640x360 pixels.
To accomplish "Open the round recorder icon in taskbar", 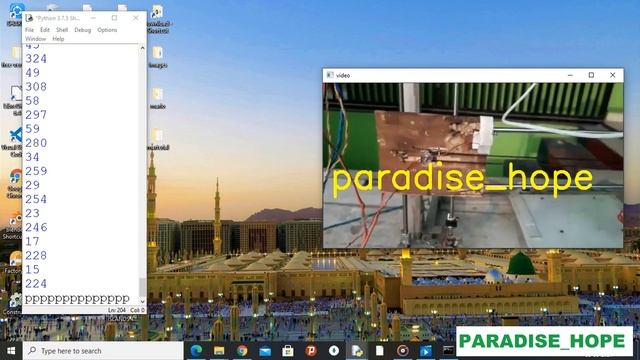I will pyautogui.click(x=403, y=351).
